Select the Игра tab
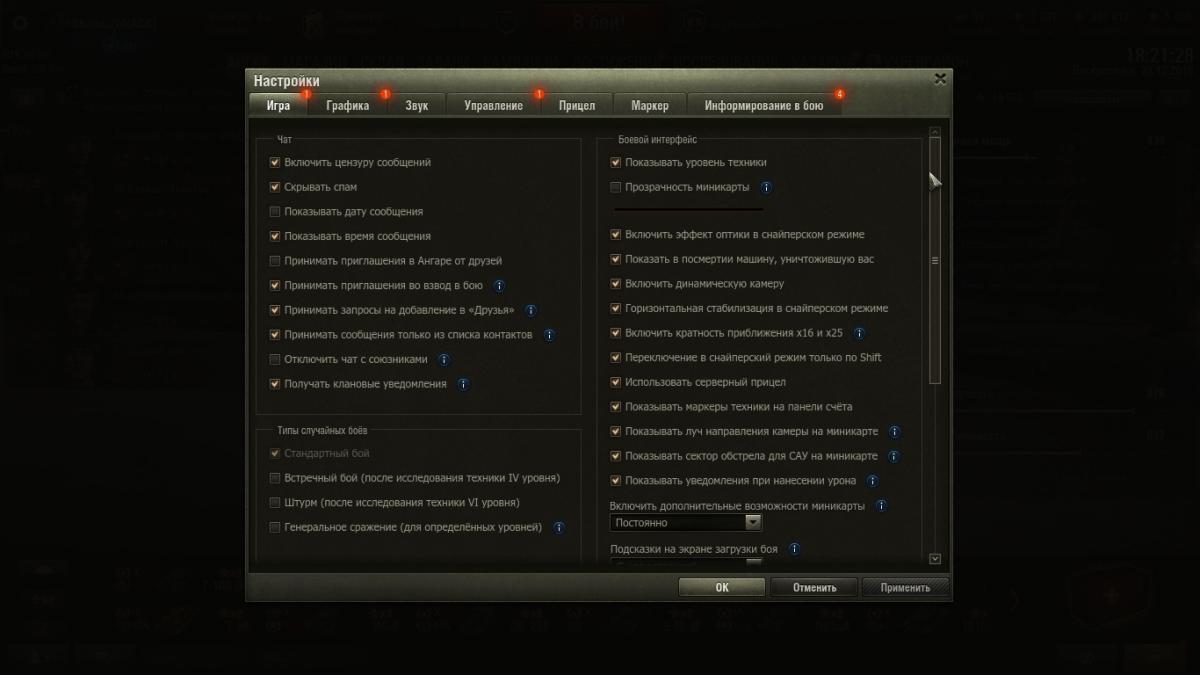 pyautogui.click(x=279, y=105)
